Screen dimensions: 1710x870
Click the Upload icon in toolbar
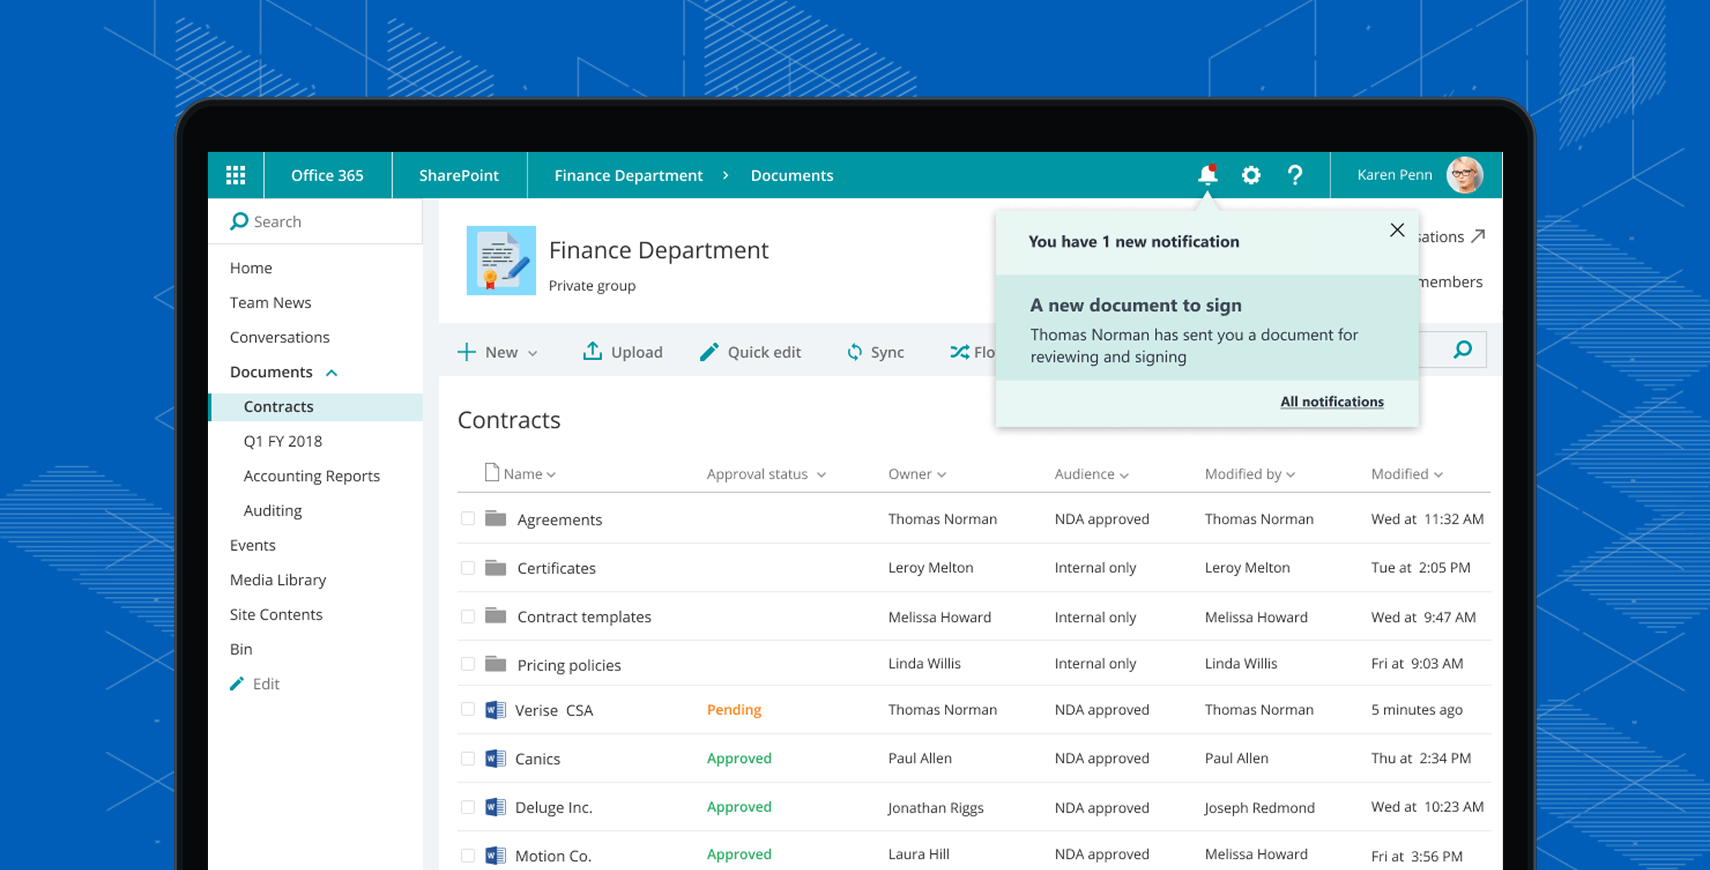click(x=592, y=351)
